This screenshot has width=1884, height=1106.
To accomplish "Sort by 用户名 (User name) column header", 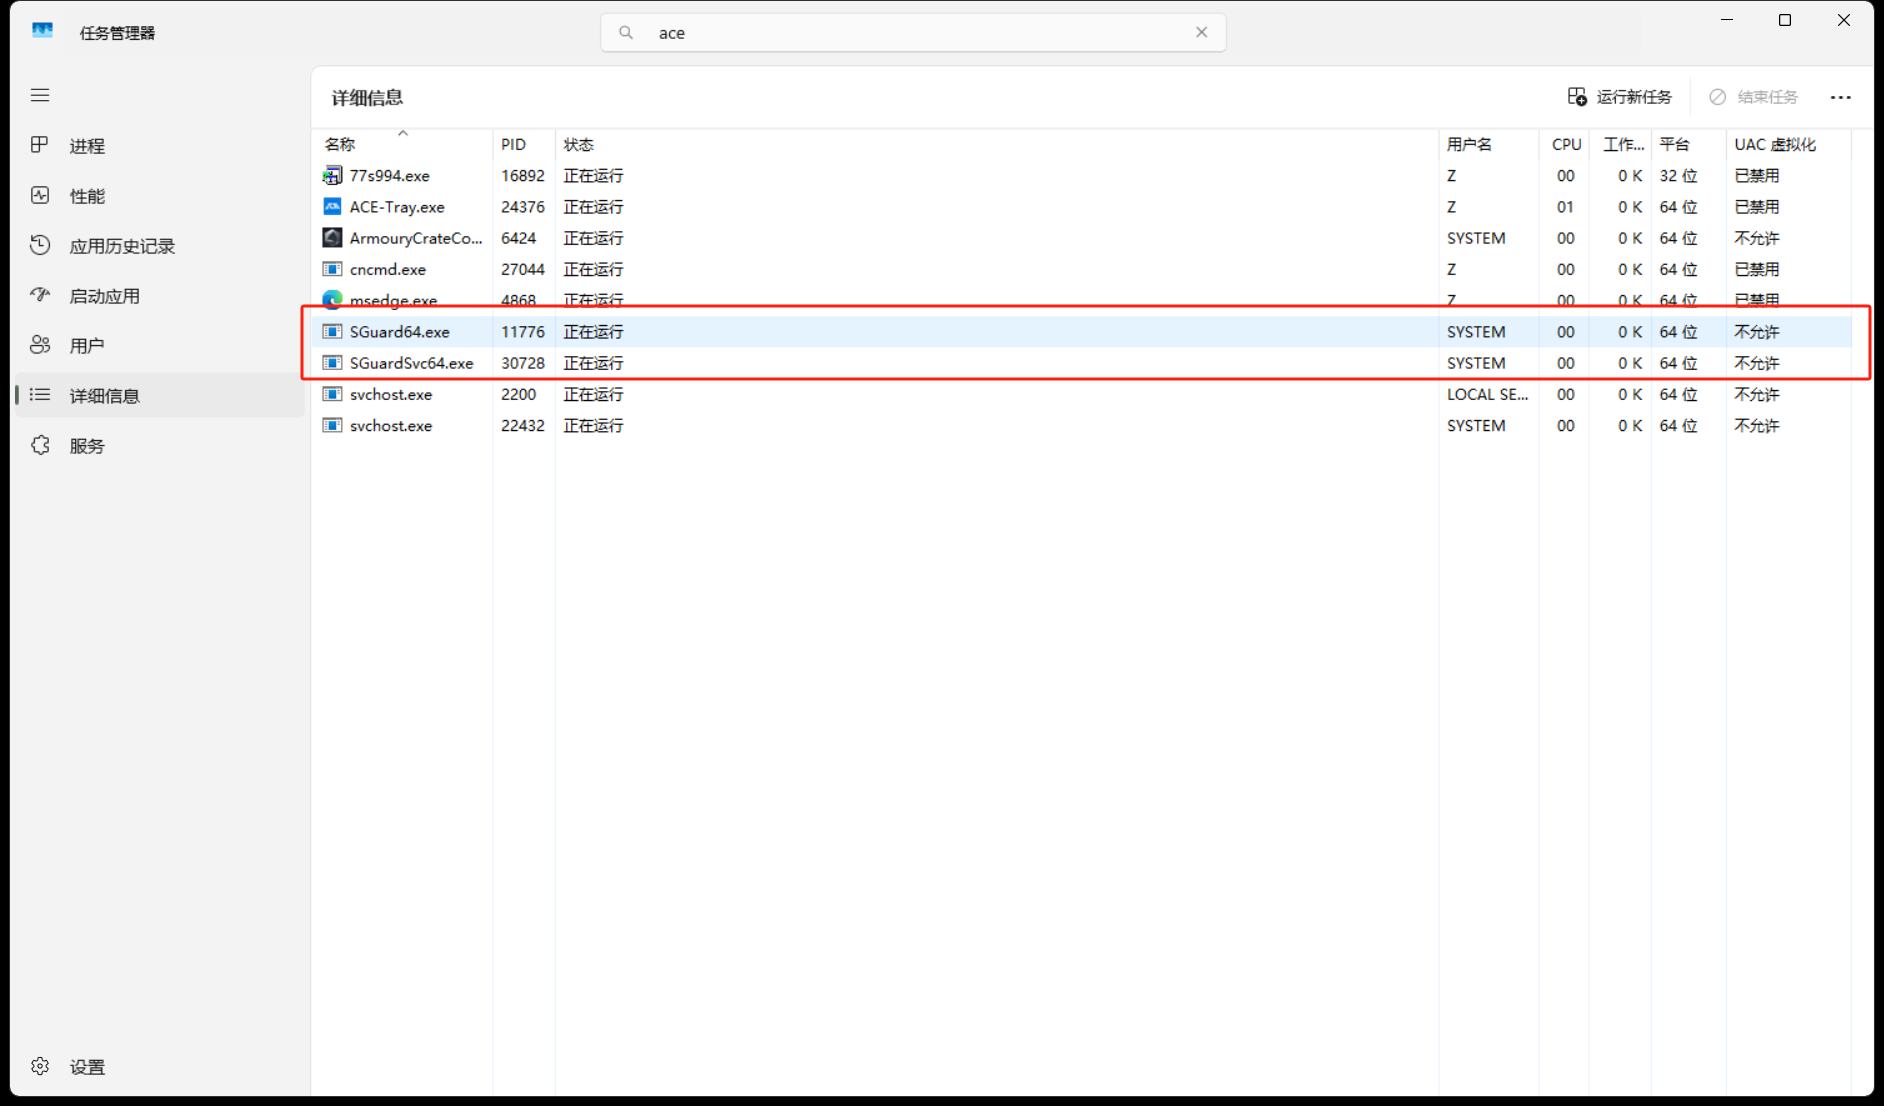I will (x=1488, y=144).
